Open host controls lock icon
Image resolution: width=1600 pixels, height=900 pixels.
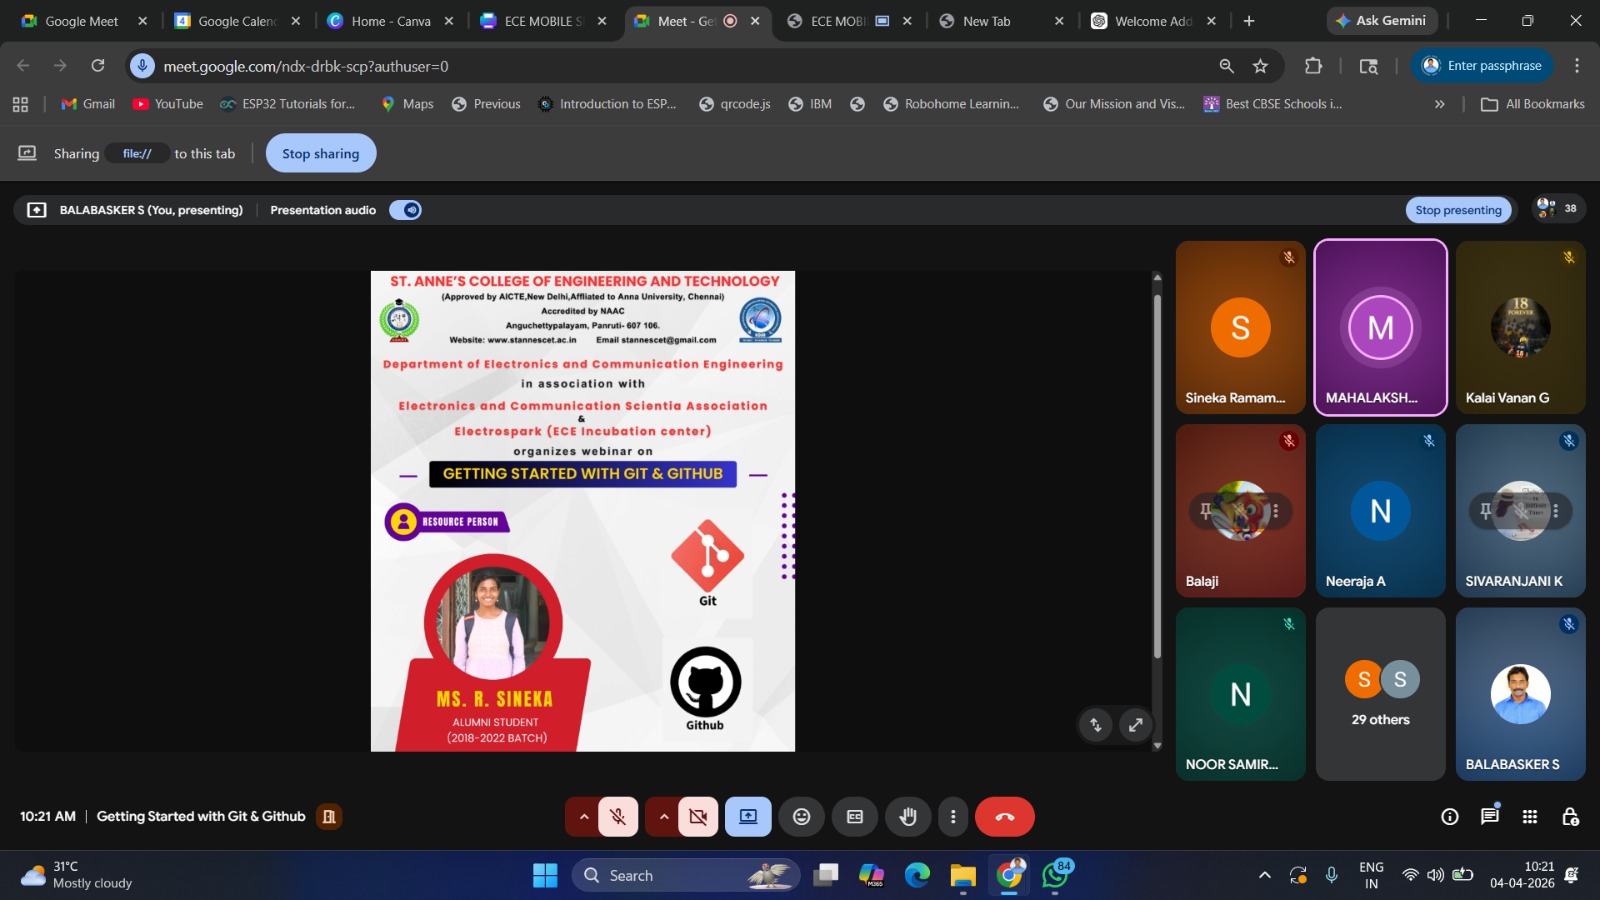click(x=1570, y=817)
